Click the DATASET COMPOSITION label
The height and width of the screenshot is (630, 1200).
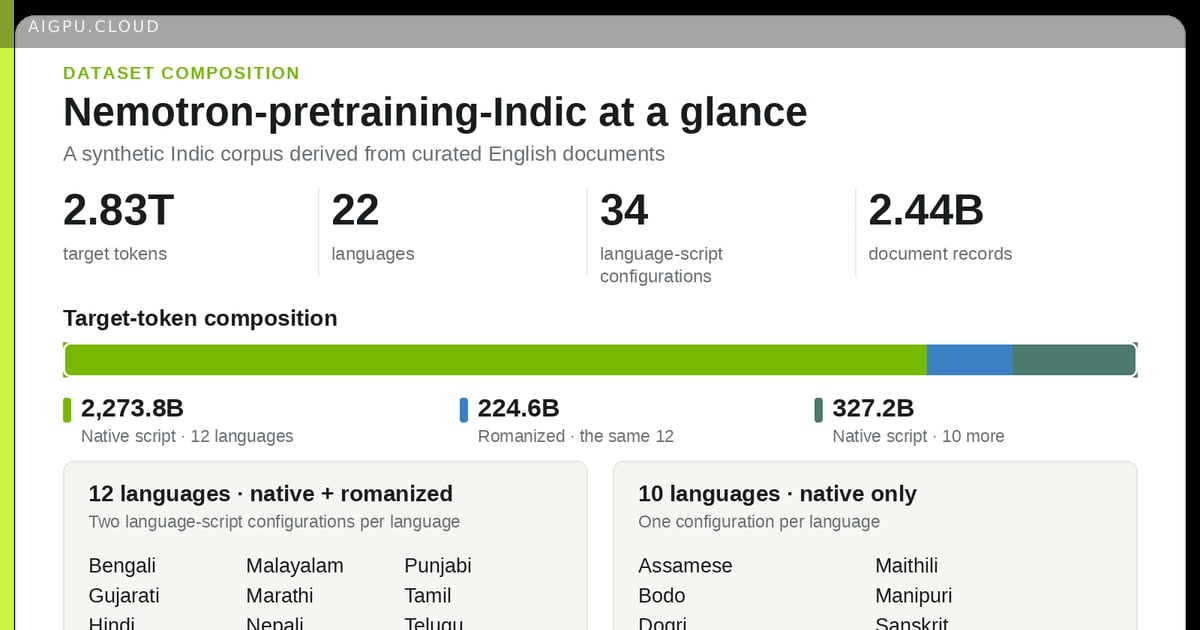click(x=181, y=73)
